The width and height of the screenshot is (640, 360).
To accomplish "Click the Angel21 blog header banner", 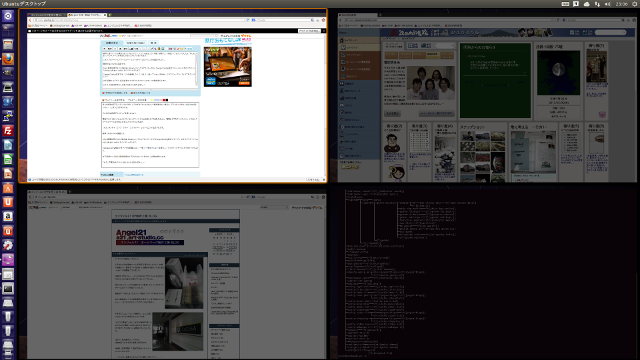I will pos(150,237).
